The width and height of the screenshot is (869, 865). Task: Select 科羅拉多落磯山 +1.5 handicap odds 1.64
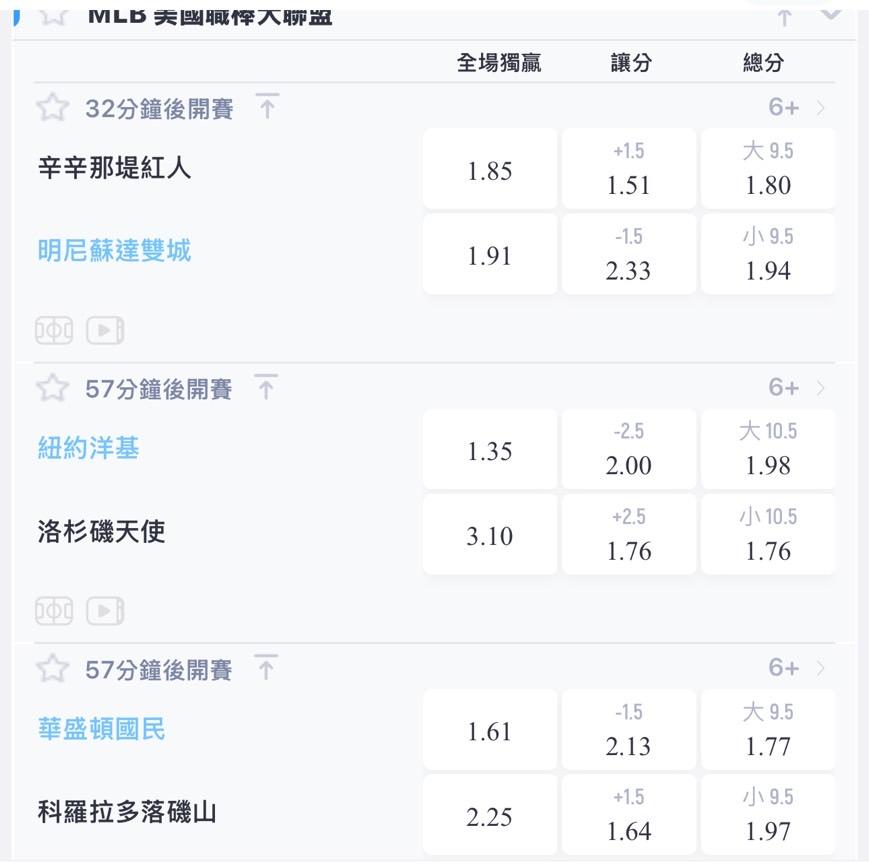(x=629, y=815)
